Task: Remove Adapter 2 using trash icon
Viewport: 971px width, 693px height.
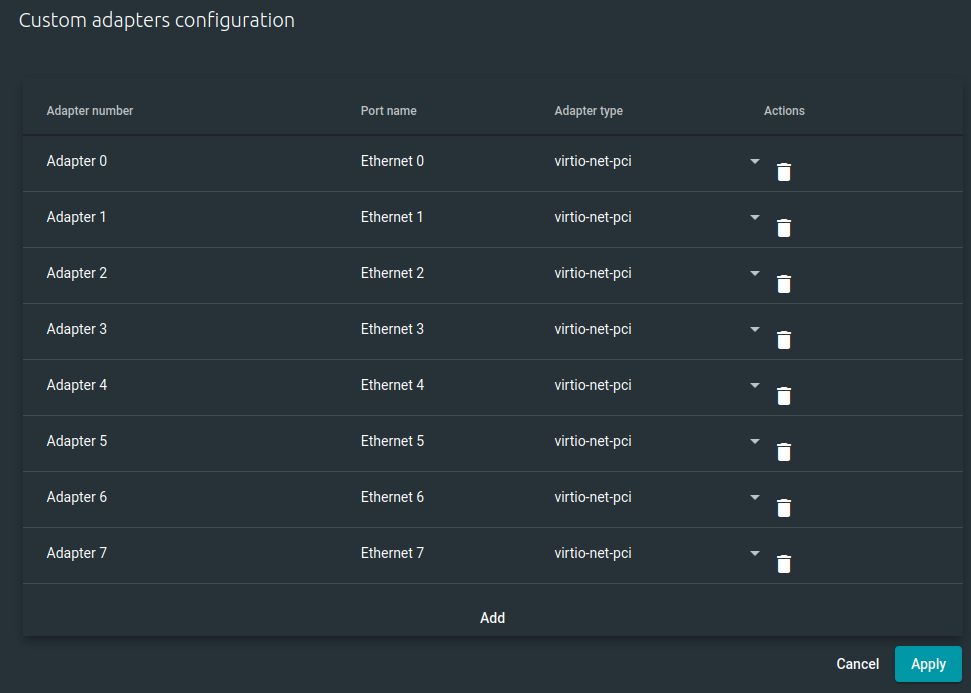Action: (784, 284)
